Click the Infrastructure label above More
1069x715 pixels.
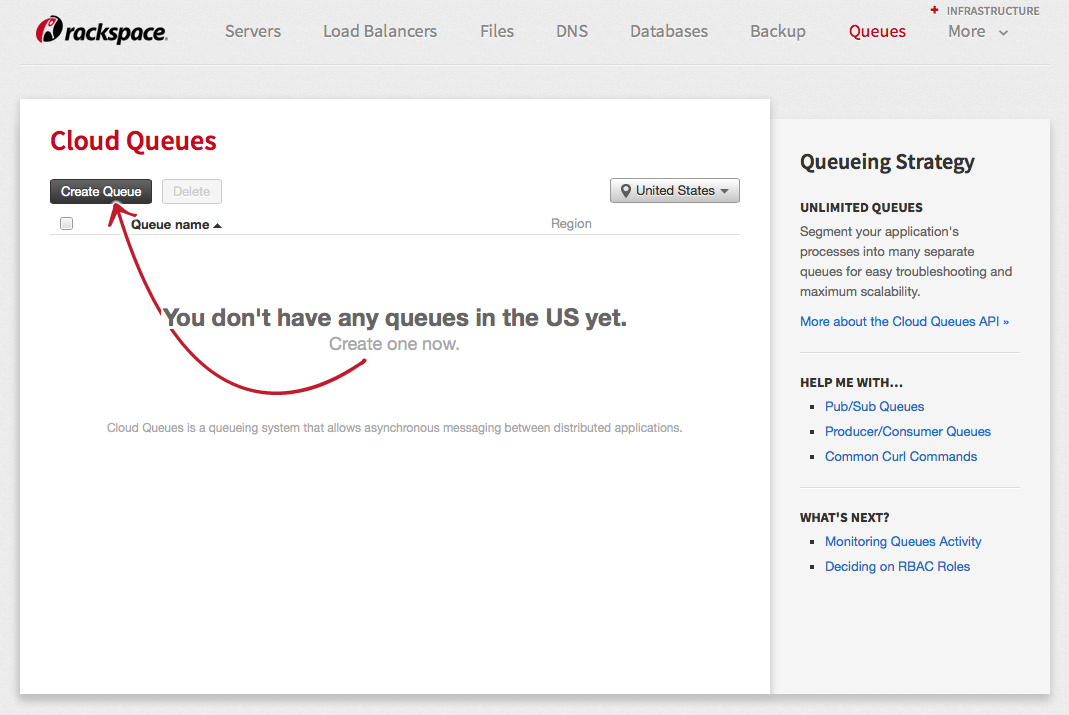993,11
